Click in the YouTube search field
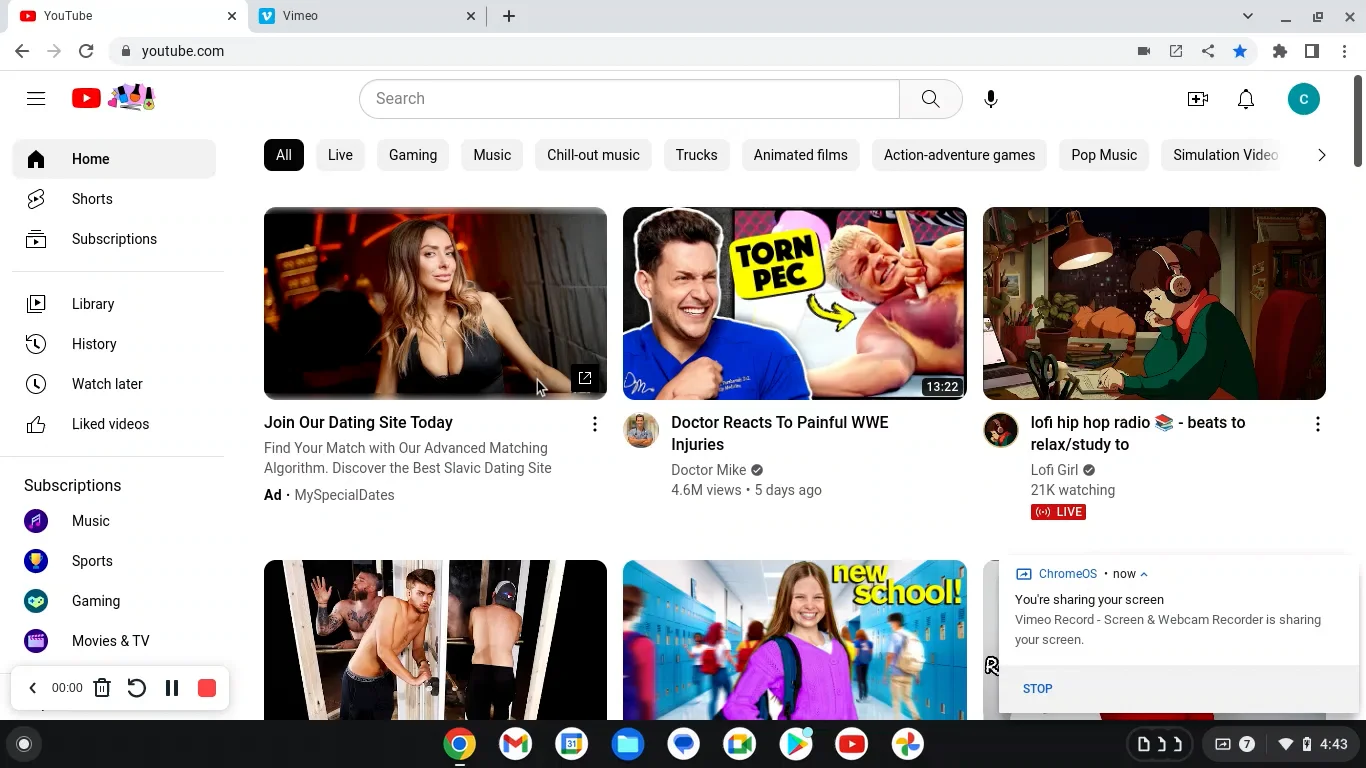Image resolution: width=1366 pixels, height=768 pixels. tap(630, 99)
